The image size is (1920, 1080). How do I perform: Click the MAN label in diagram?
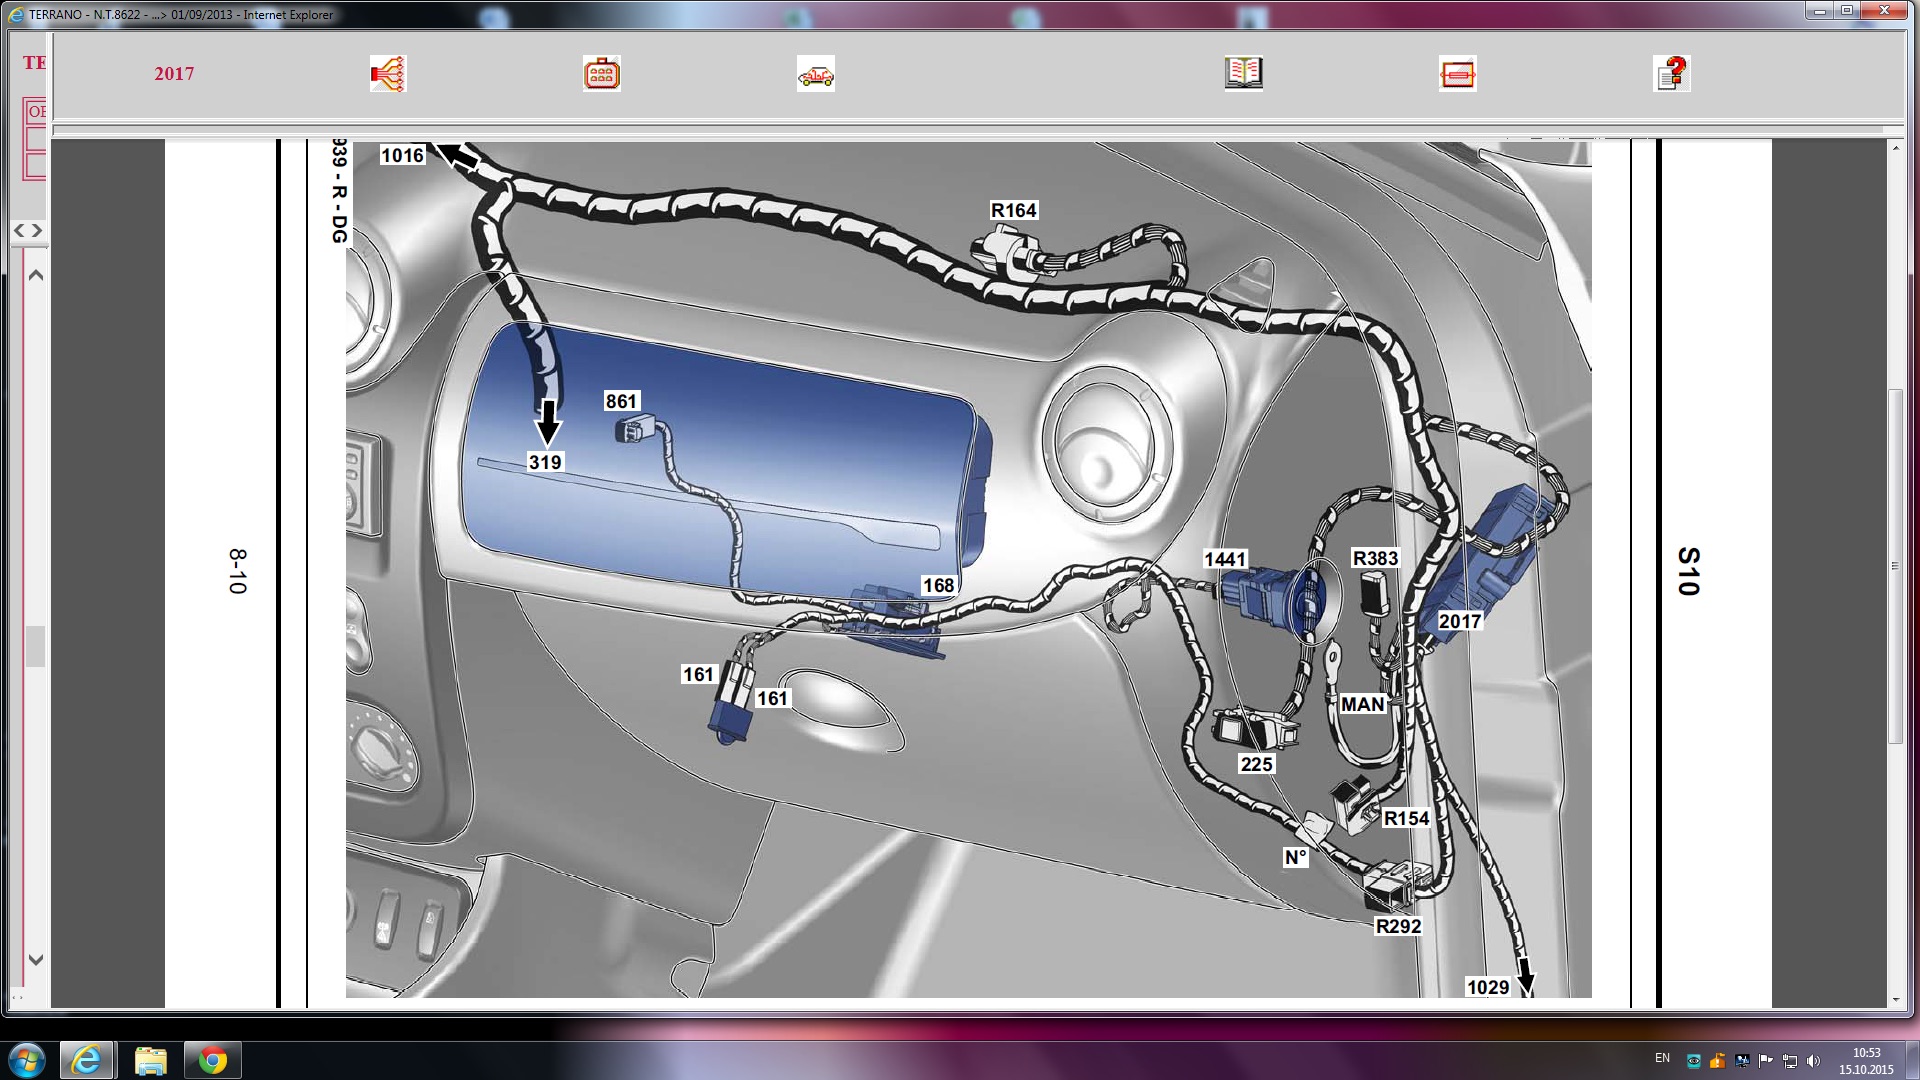pos(1363,704)
